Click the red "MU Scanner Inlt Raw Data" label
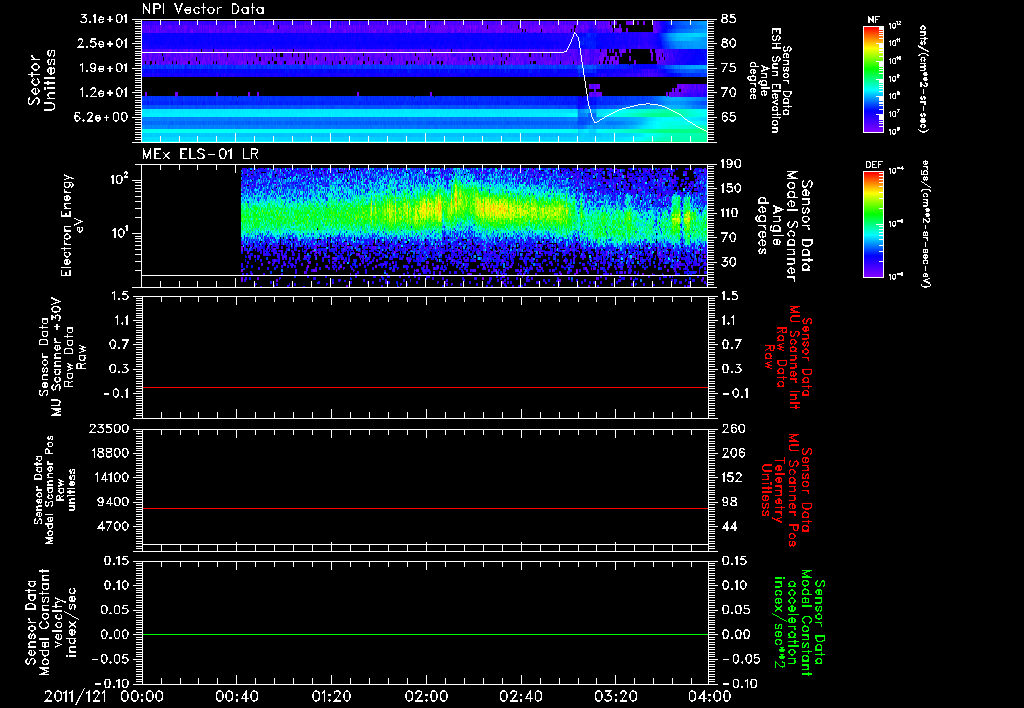Image resolution: width=1024 pixels, height=708 pixels. [x=788, y=357]
